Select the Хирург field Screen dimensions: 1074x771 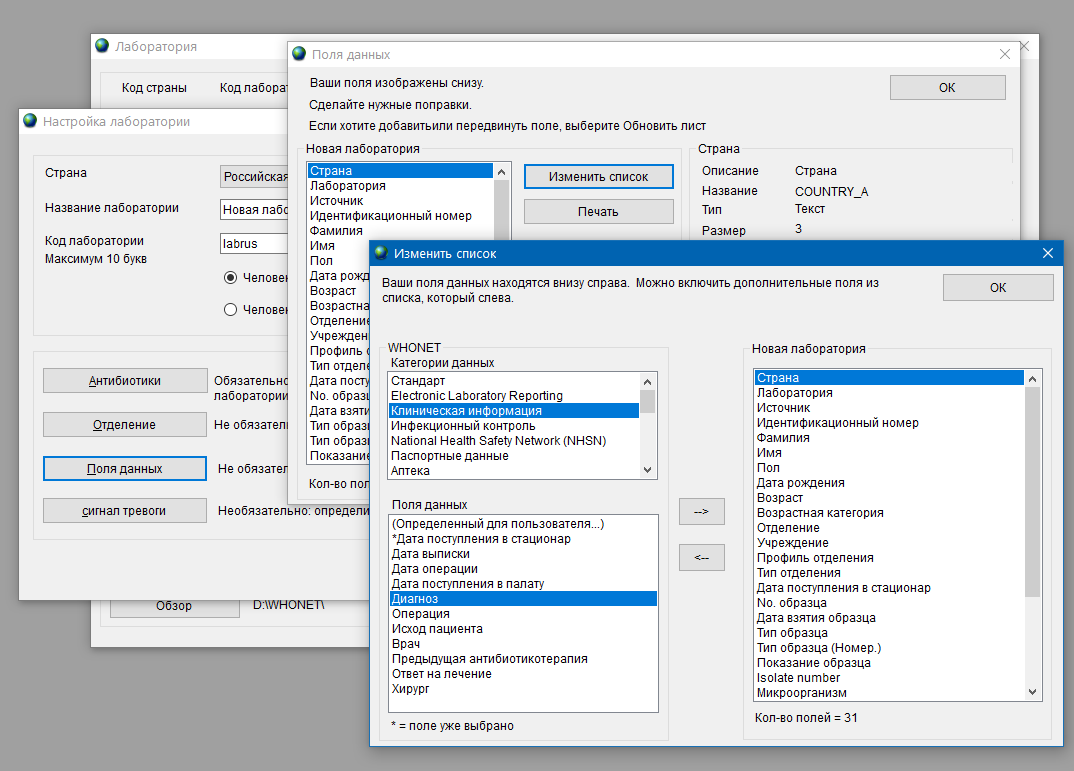tap(523, 690)
